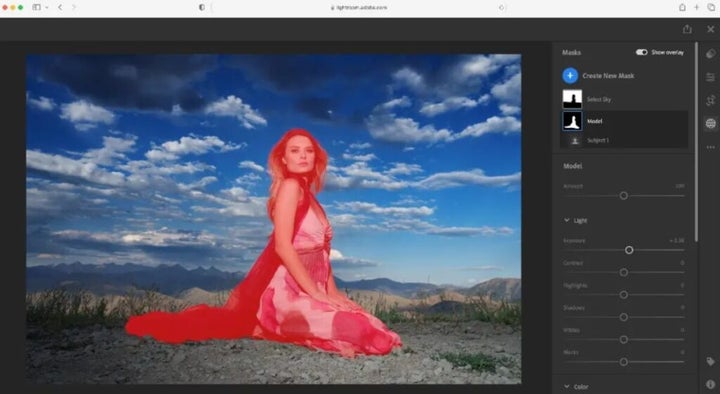720x394 pixels.
Task: Open the Healing brush tool in right sidebar
Action: [x=711, y=53]
